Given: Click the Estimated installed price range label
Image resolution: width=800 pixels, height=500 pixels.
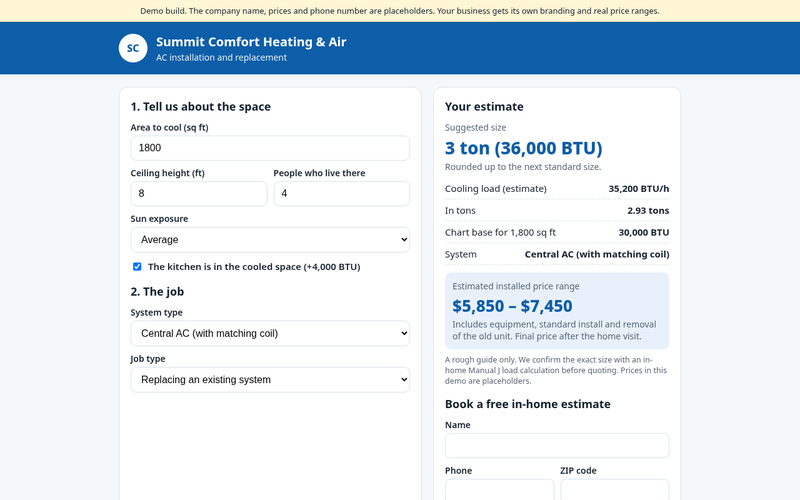Looking at the screenshot, I should pyautogui.click(x=516, y=286).
